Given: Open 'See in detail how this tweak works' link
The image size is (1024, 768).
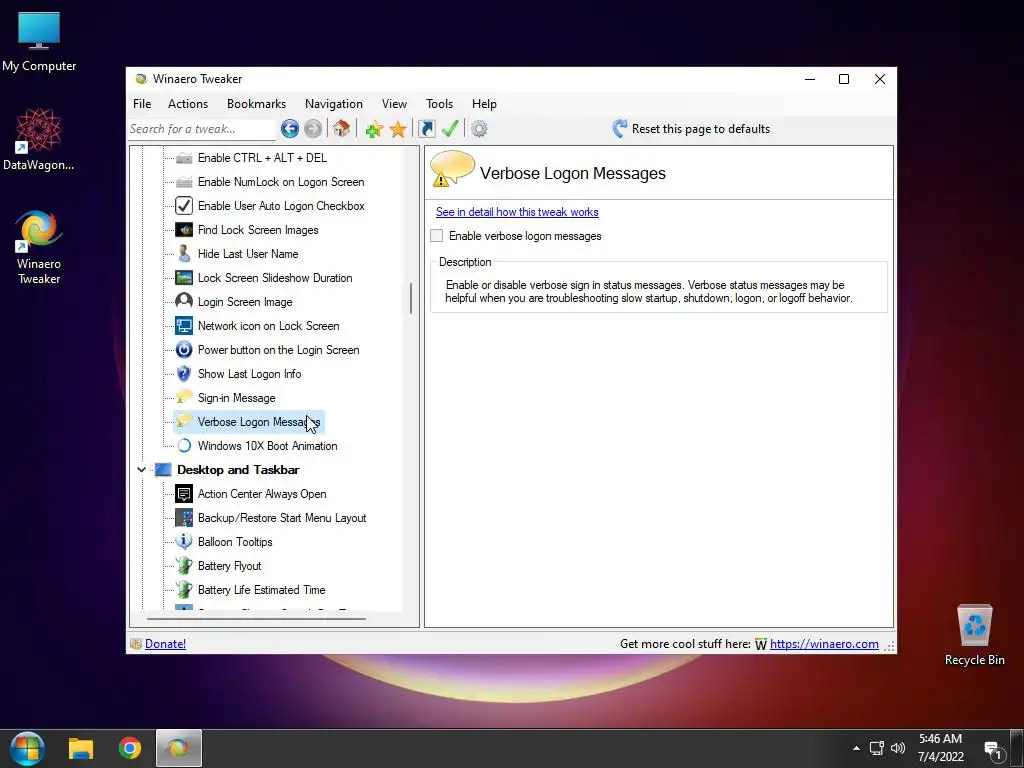Looking at the screenshot, I should 517,212.
